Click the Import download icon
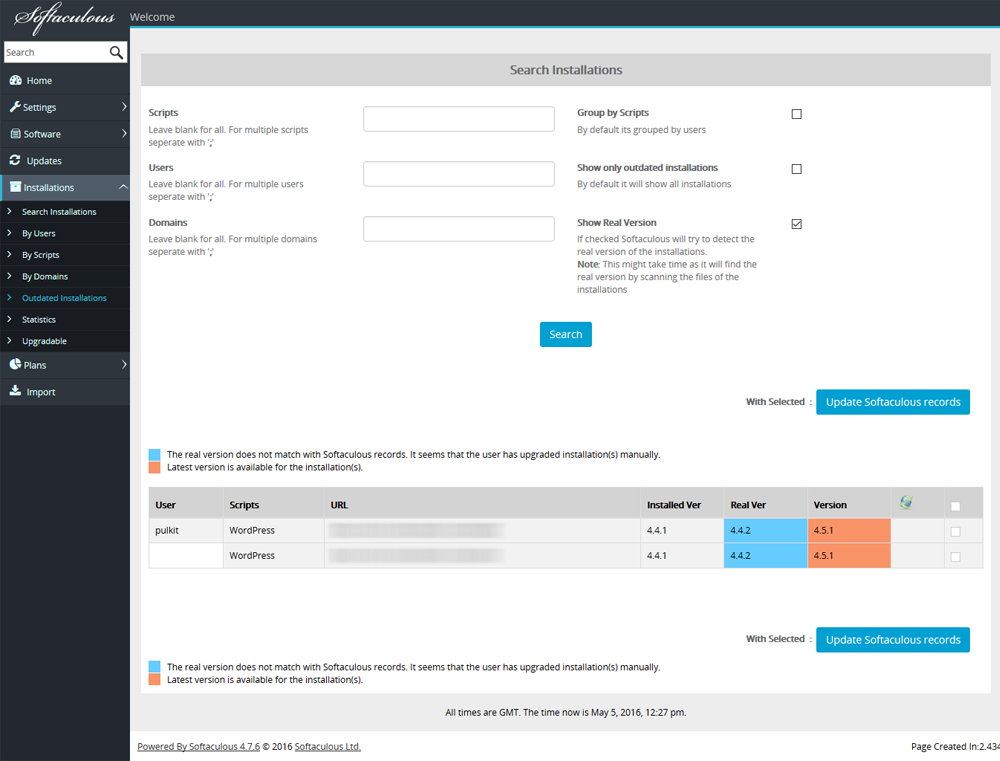 pos(15,391)
